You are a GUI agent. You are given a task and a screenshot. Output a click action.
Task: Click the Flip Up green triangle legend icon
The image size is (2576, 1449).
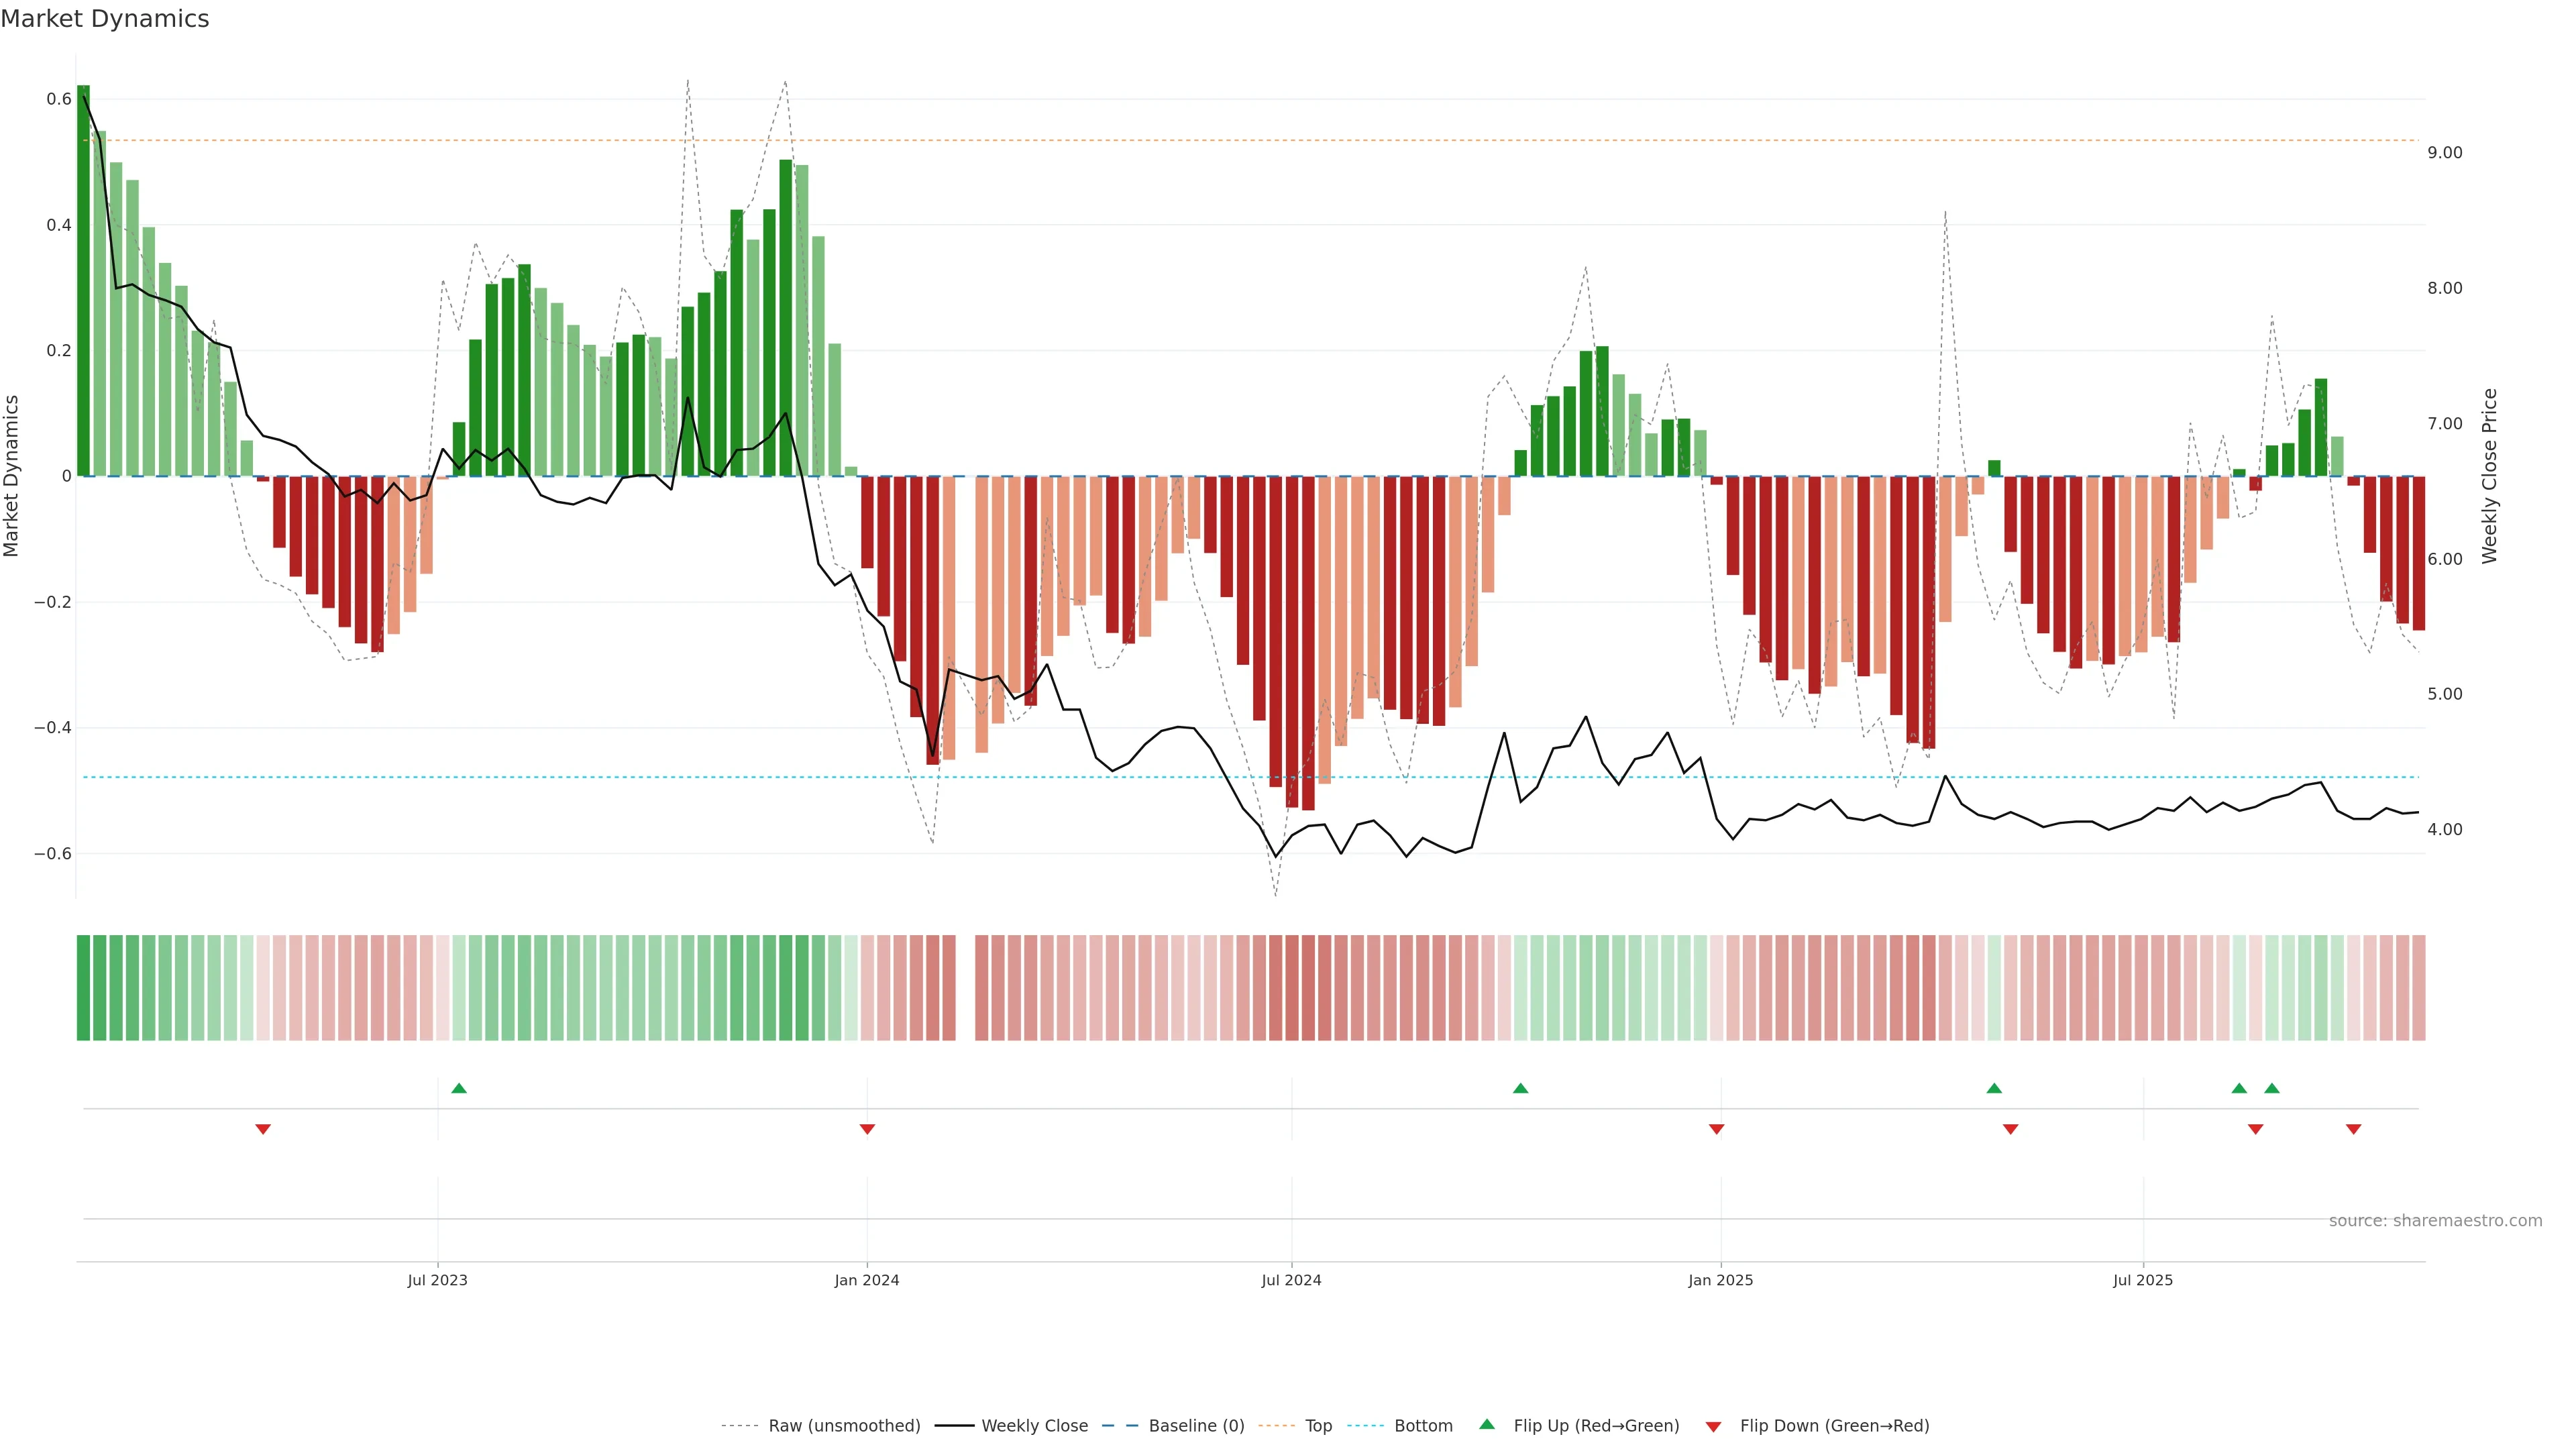click(1487, 1424)
